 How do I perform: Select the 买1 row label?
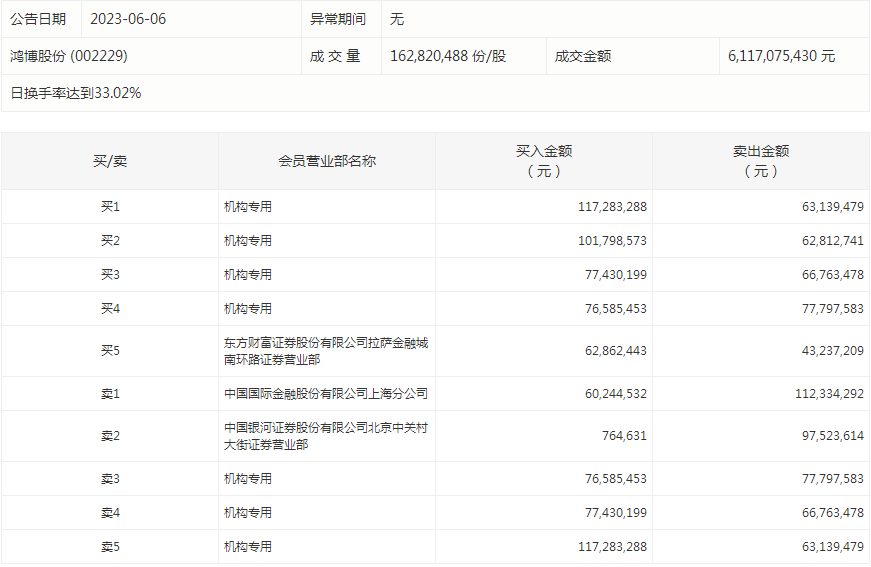[110, 207]
